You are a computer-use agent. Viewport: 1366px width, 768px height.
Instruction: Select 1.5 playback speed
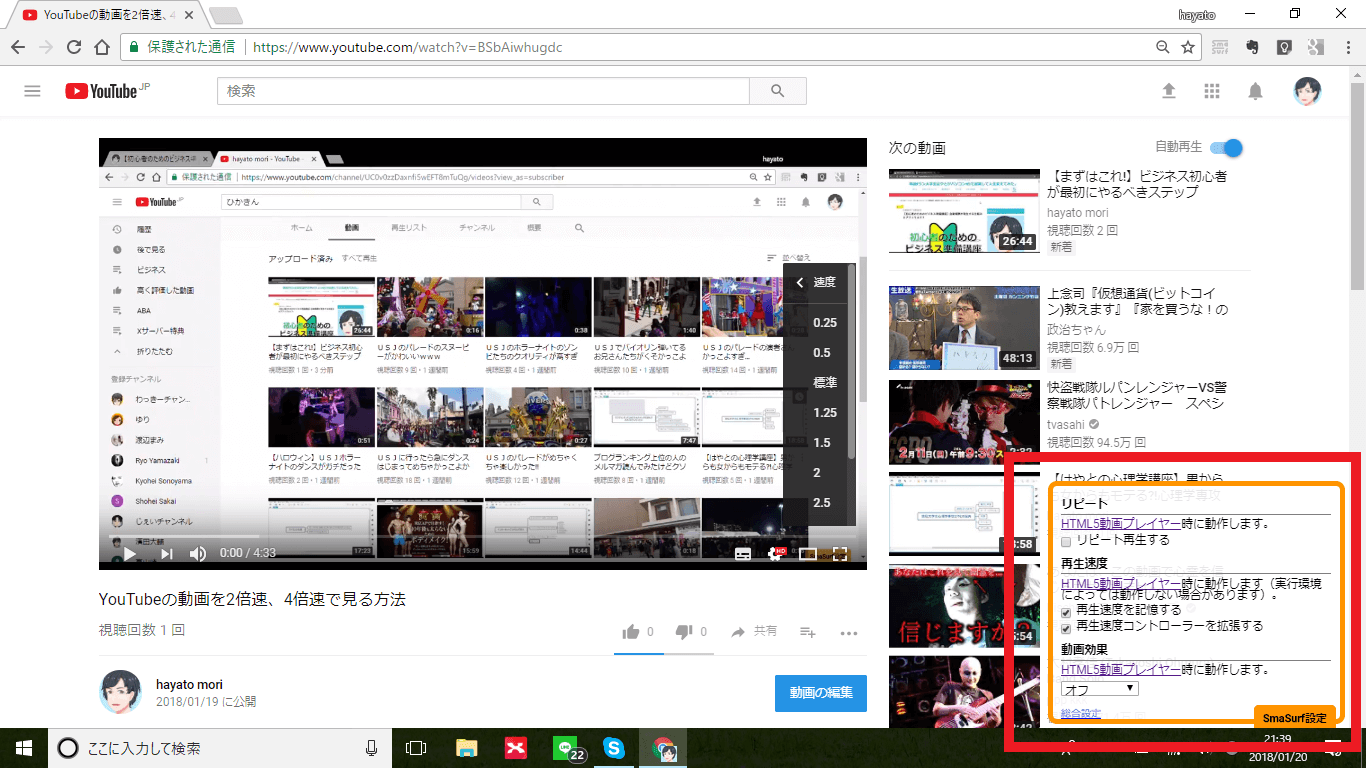822,443
